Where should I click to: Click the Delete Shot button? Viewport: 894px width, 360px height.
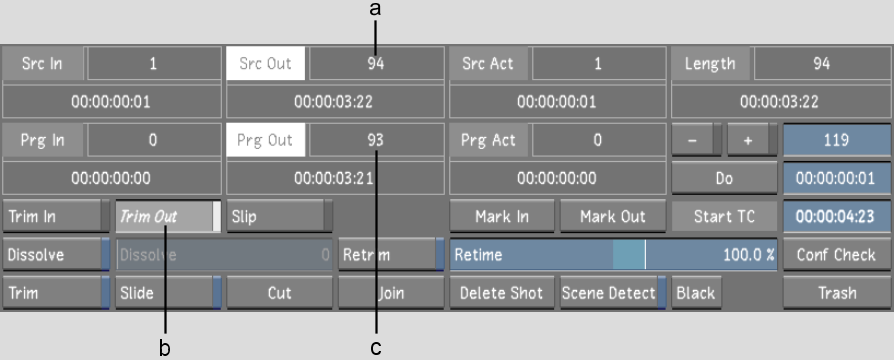point(502,293)
